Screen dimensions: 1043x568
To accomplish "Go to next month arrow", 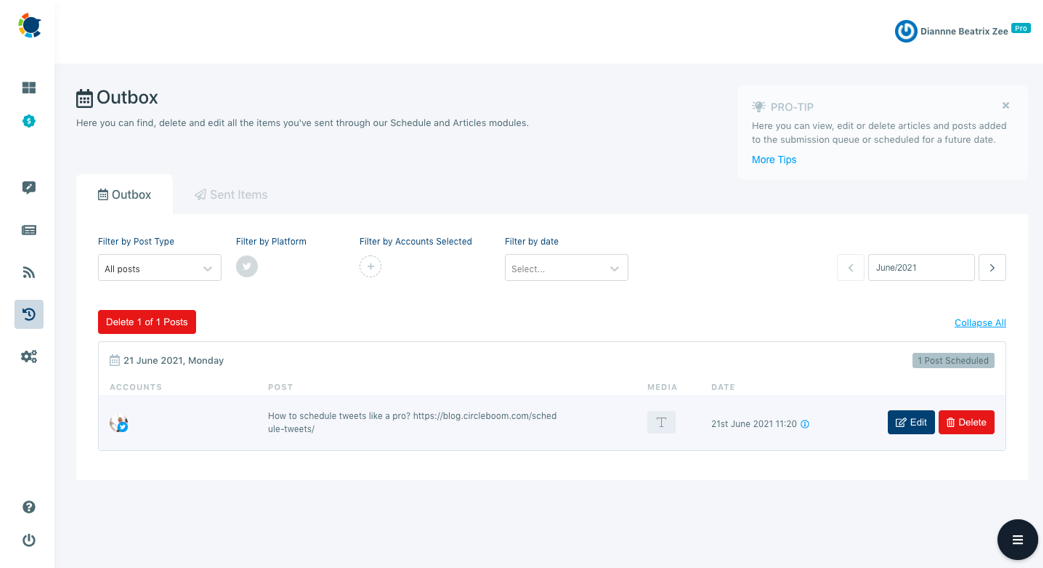I will point(992,268).
